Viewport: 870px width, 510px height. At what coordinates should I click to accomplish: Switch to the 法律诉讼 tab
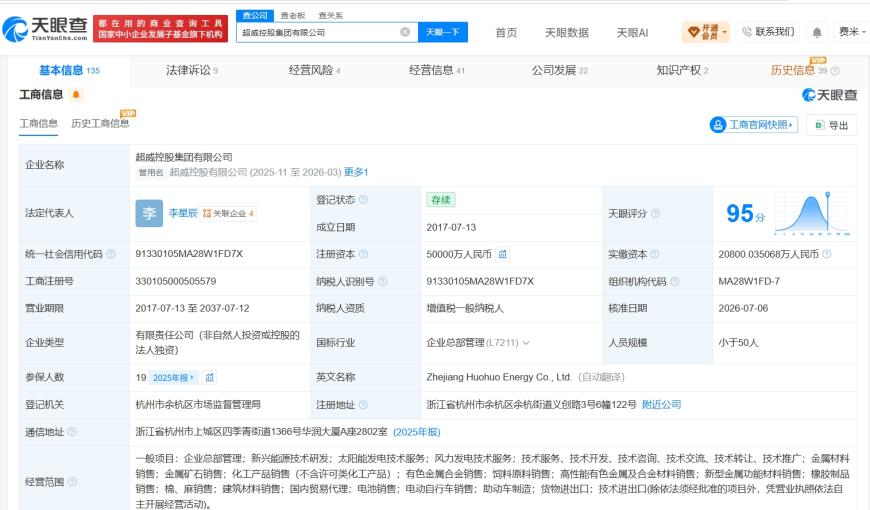191,70
